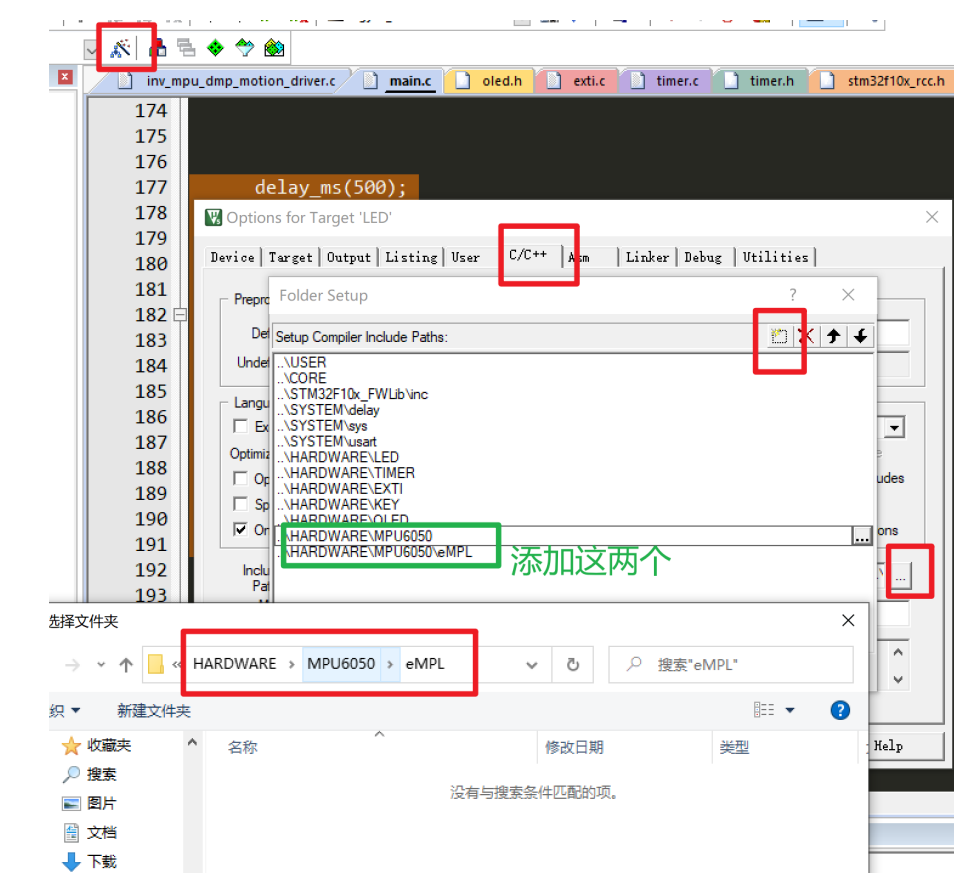Viewport: 963px width, 874px height.
Task: Collapse the code fold at line 182
Action: [180, 315]
